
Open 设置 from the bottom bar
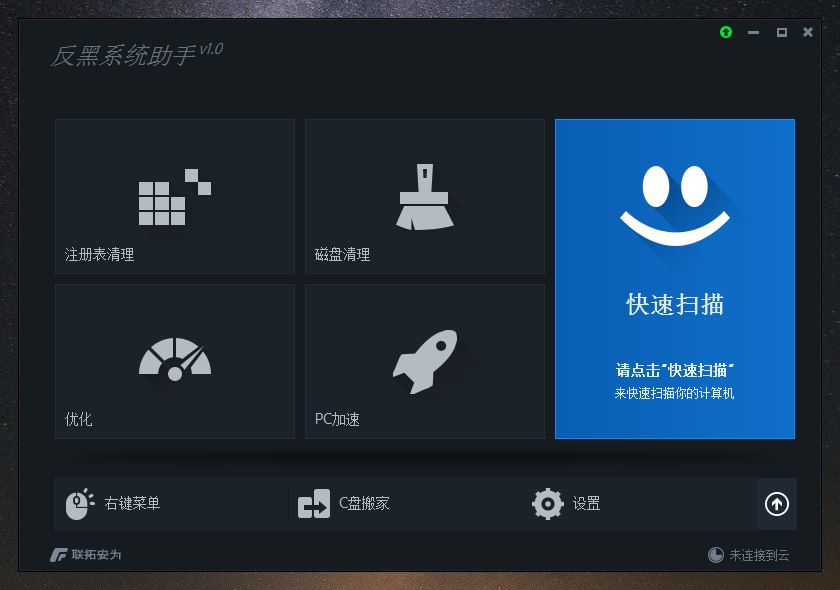click(587, 504)
